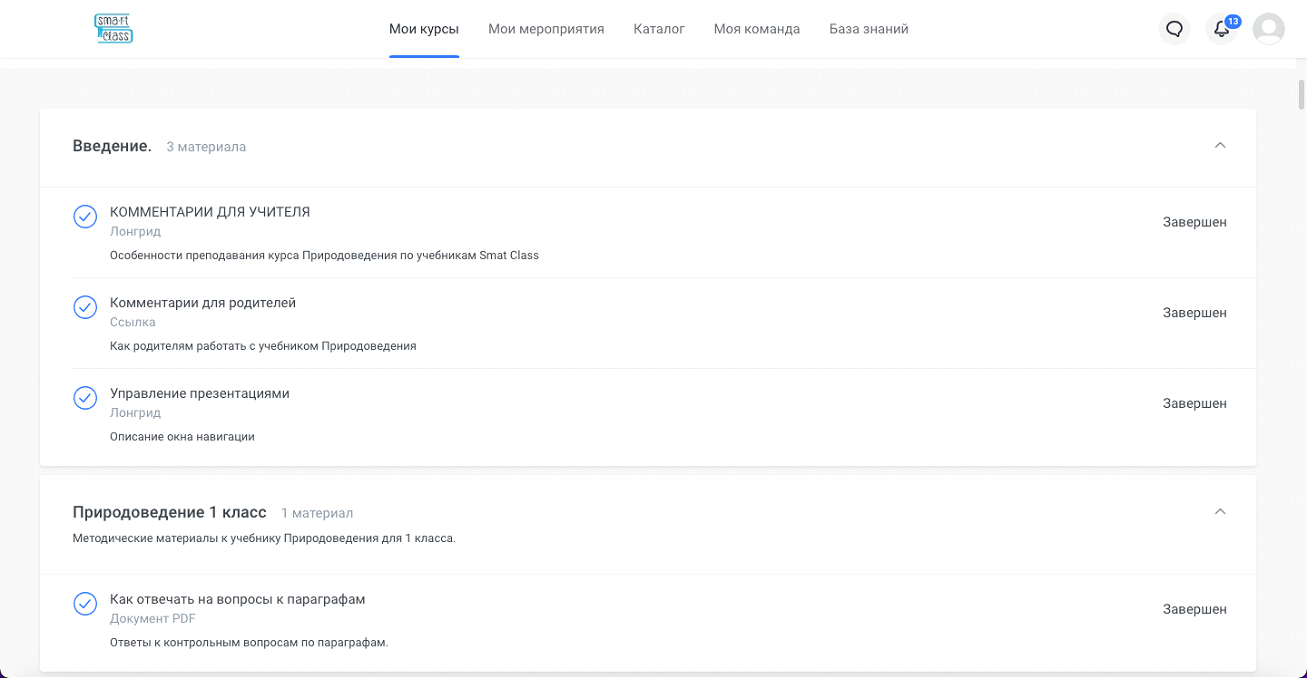The height and width of the screenshot is (678, 1307).
Task: Open Комментарии для родителей link material
Action: 203,303
